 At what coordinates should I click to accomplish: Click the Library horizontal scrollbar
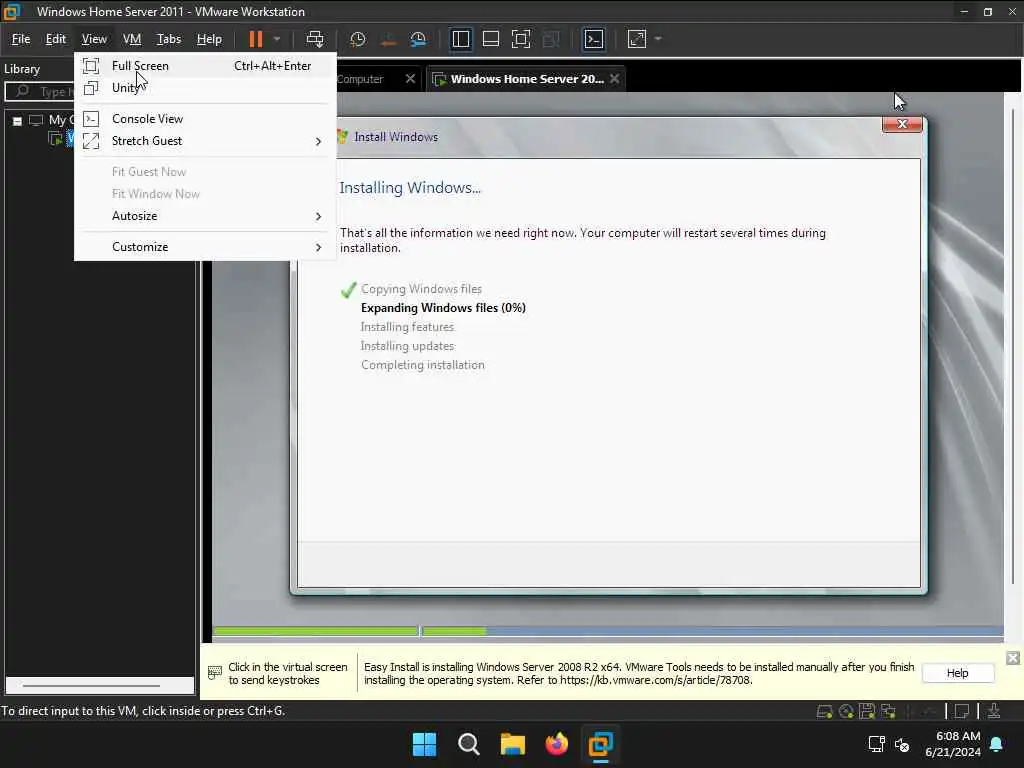[91, 686]
